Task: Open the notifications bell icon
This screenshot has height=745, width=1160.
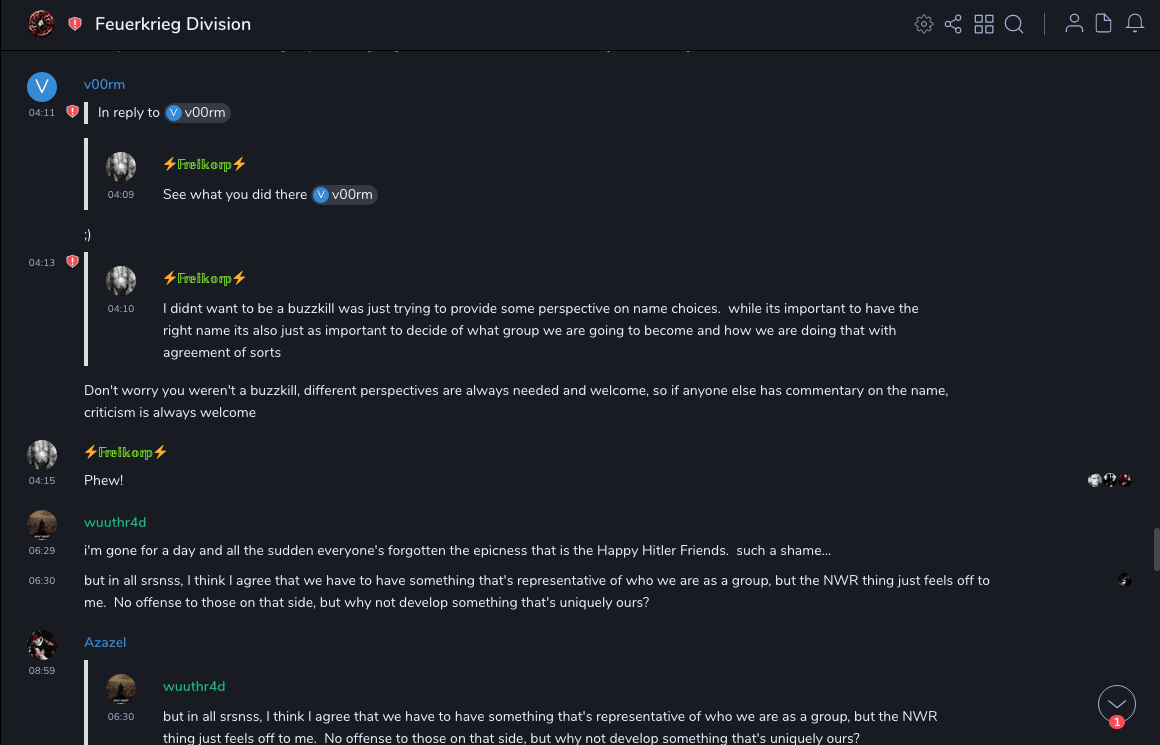Action: pos(1135,24)
